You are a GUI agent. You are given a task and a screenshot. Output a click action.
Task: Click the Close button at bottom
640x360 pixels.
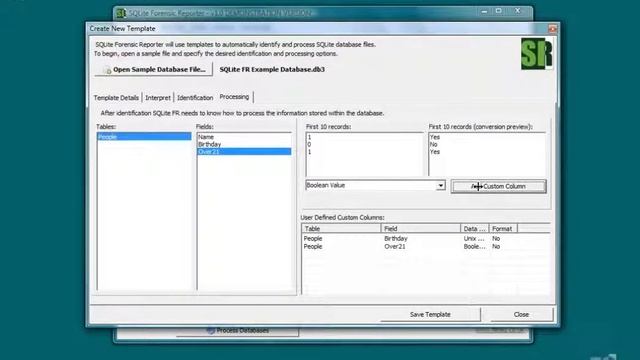point(521,314)
